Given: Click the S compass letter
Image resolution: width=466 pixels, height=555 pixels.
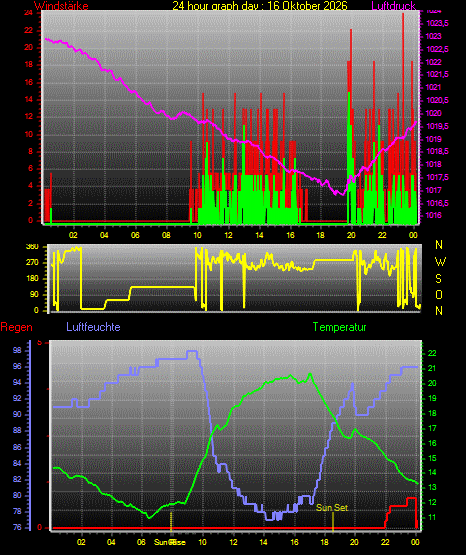Looking at the screenshot, I should click(438, 279).
